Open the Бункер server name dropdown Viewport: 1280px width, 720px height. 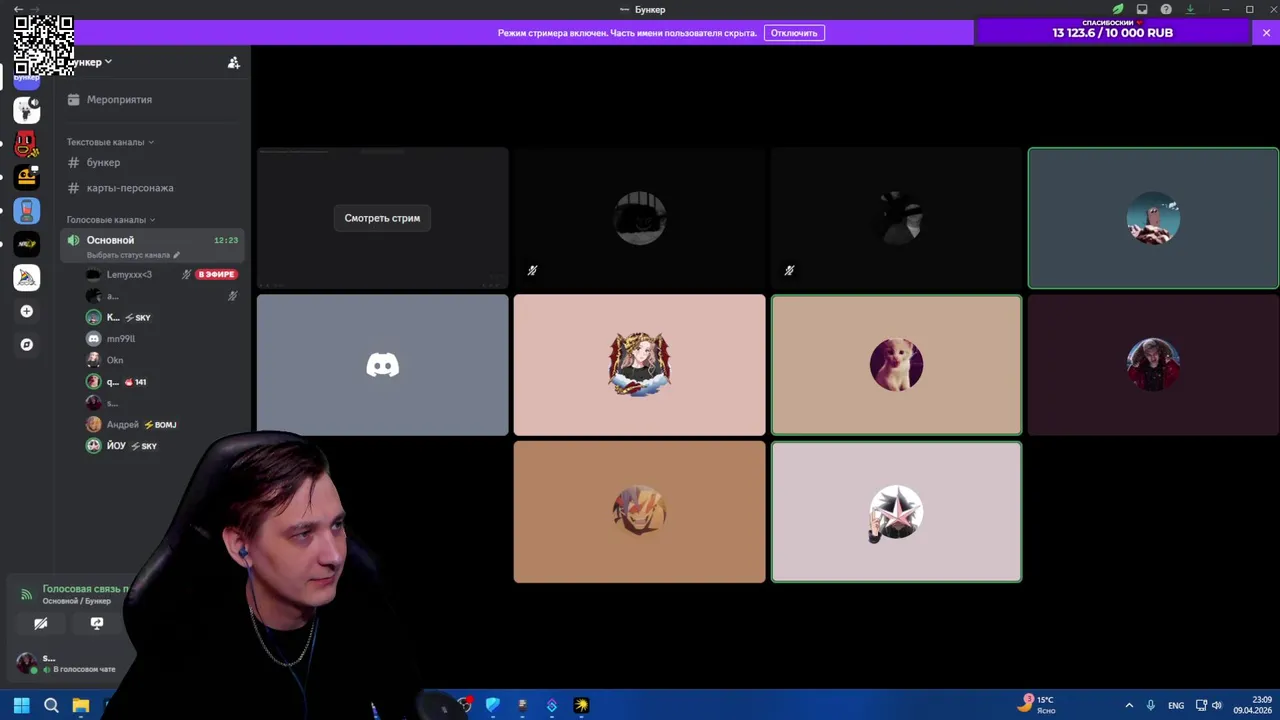pos(90,62)
